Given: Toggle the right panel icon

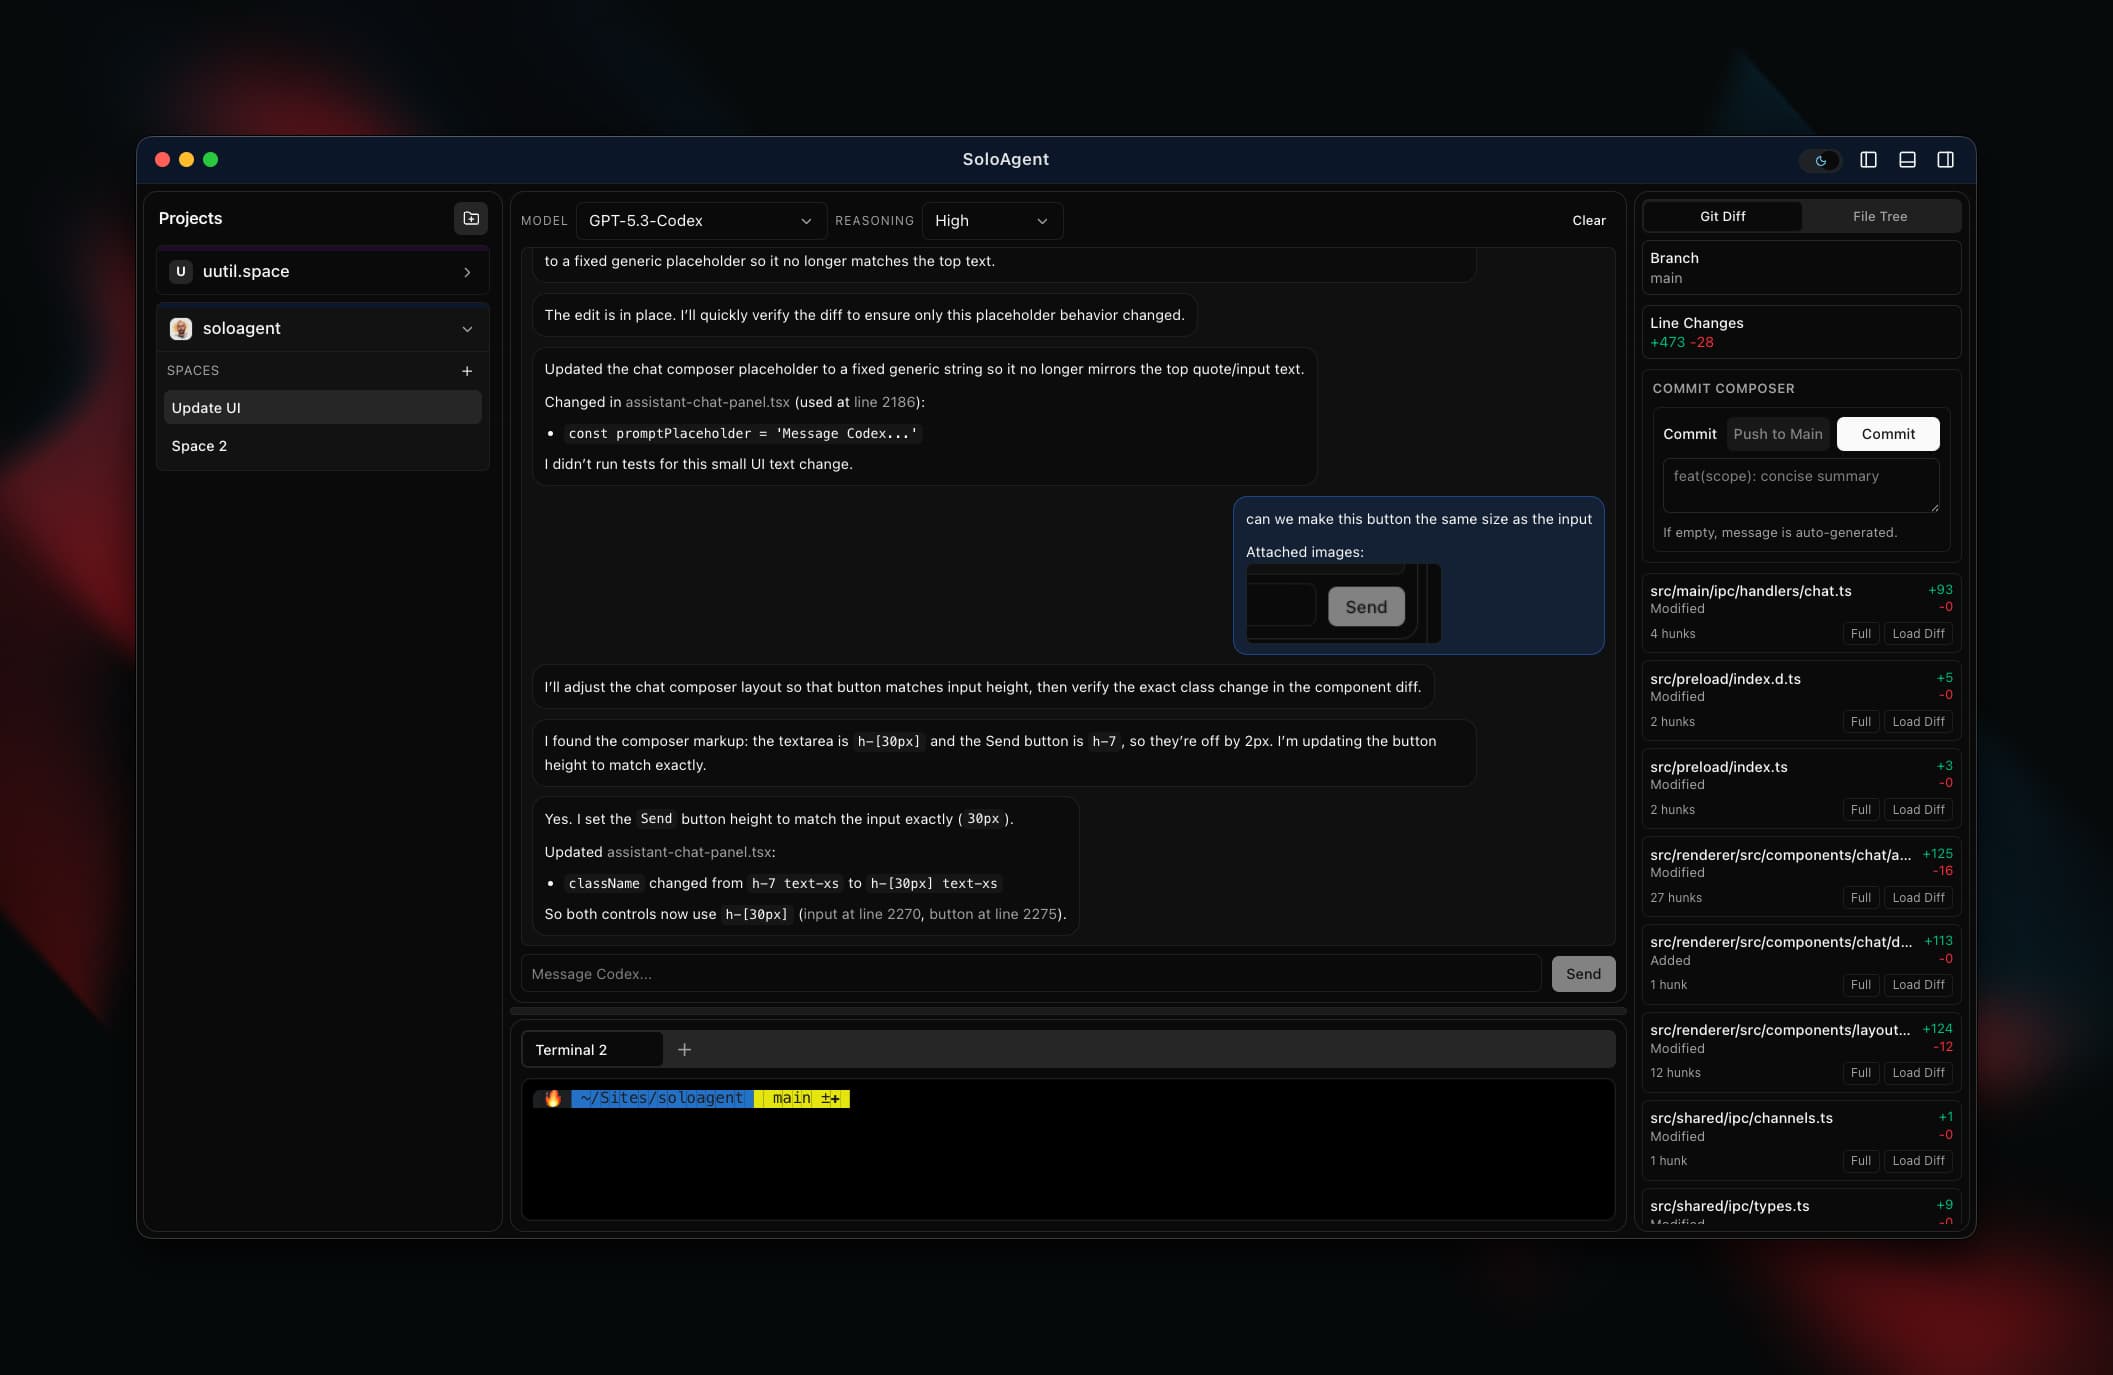Looking at the screenshot, I should point(1944,159).
